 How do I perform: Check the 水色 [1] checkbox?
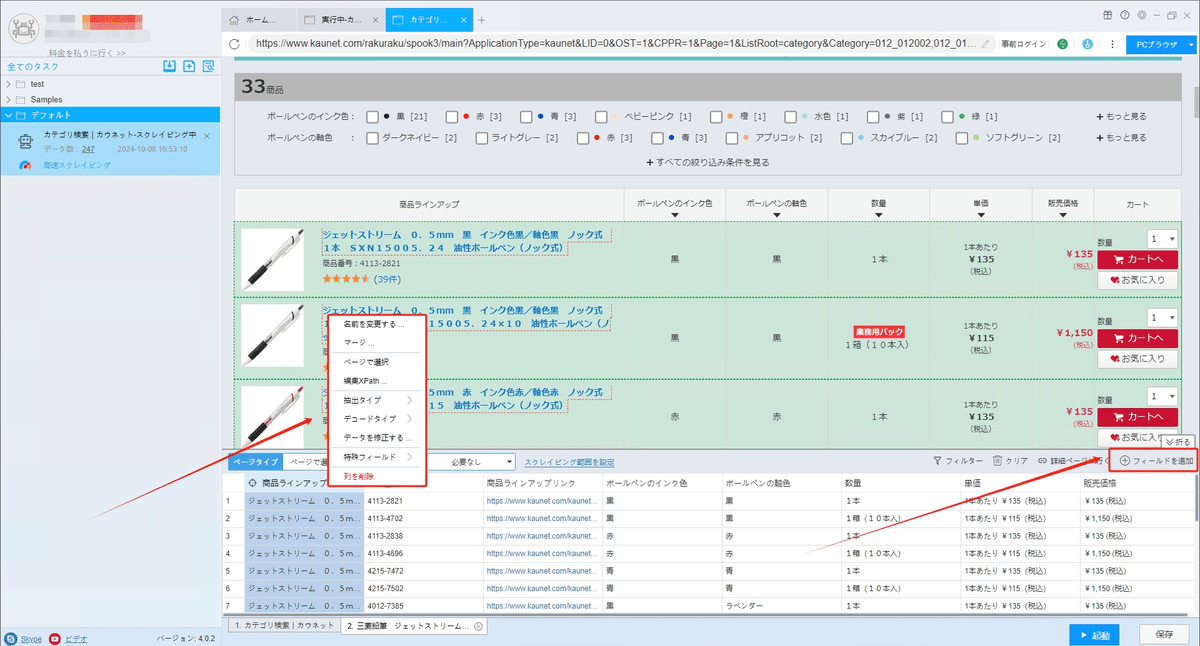point(791,117)
